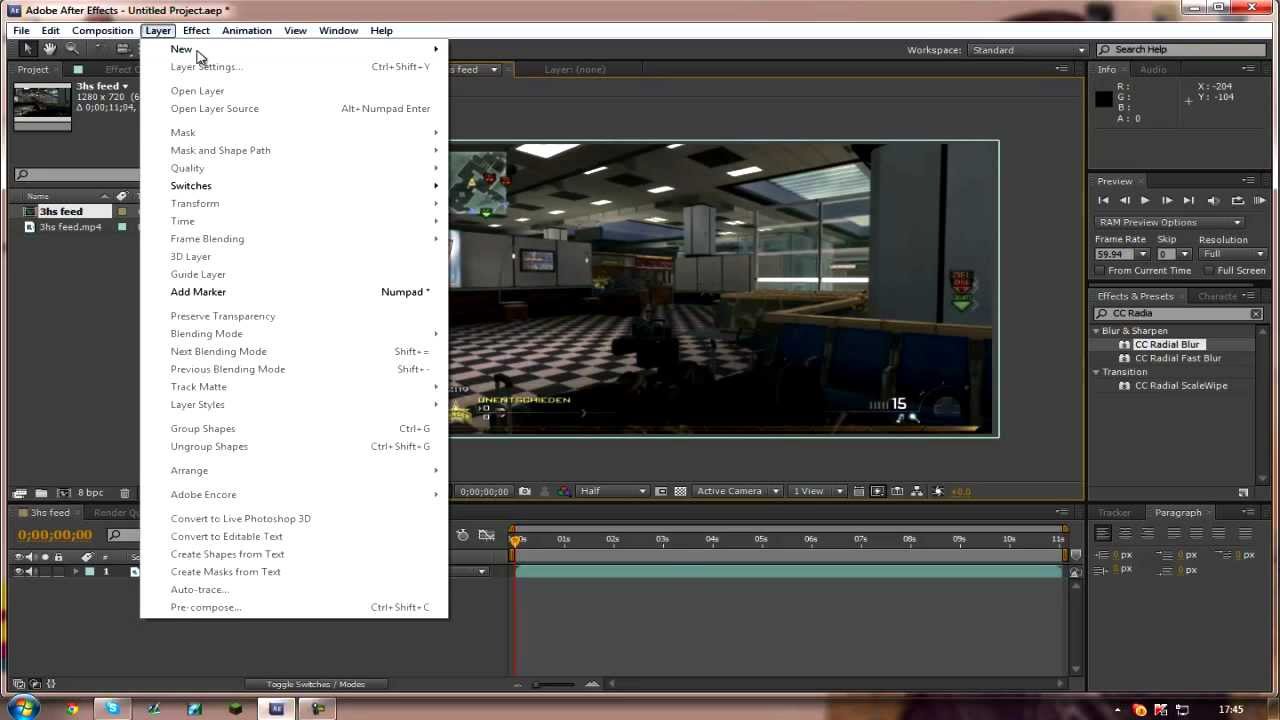Select the Selection arrow tool
This screenshot has height=720, width=1280.
[x=27, y=49]
